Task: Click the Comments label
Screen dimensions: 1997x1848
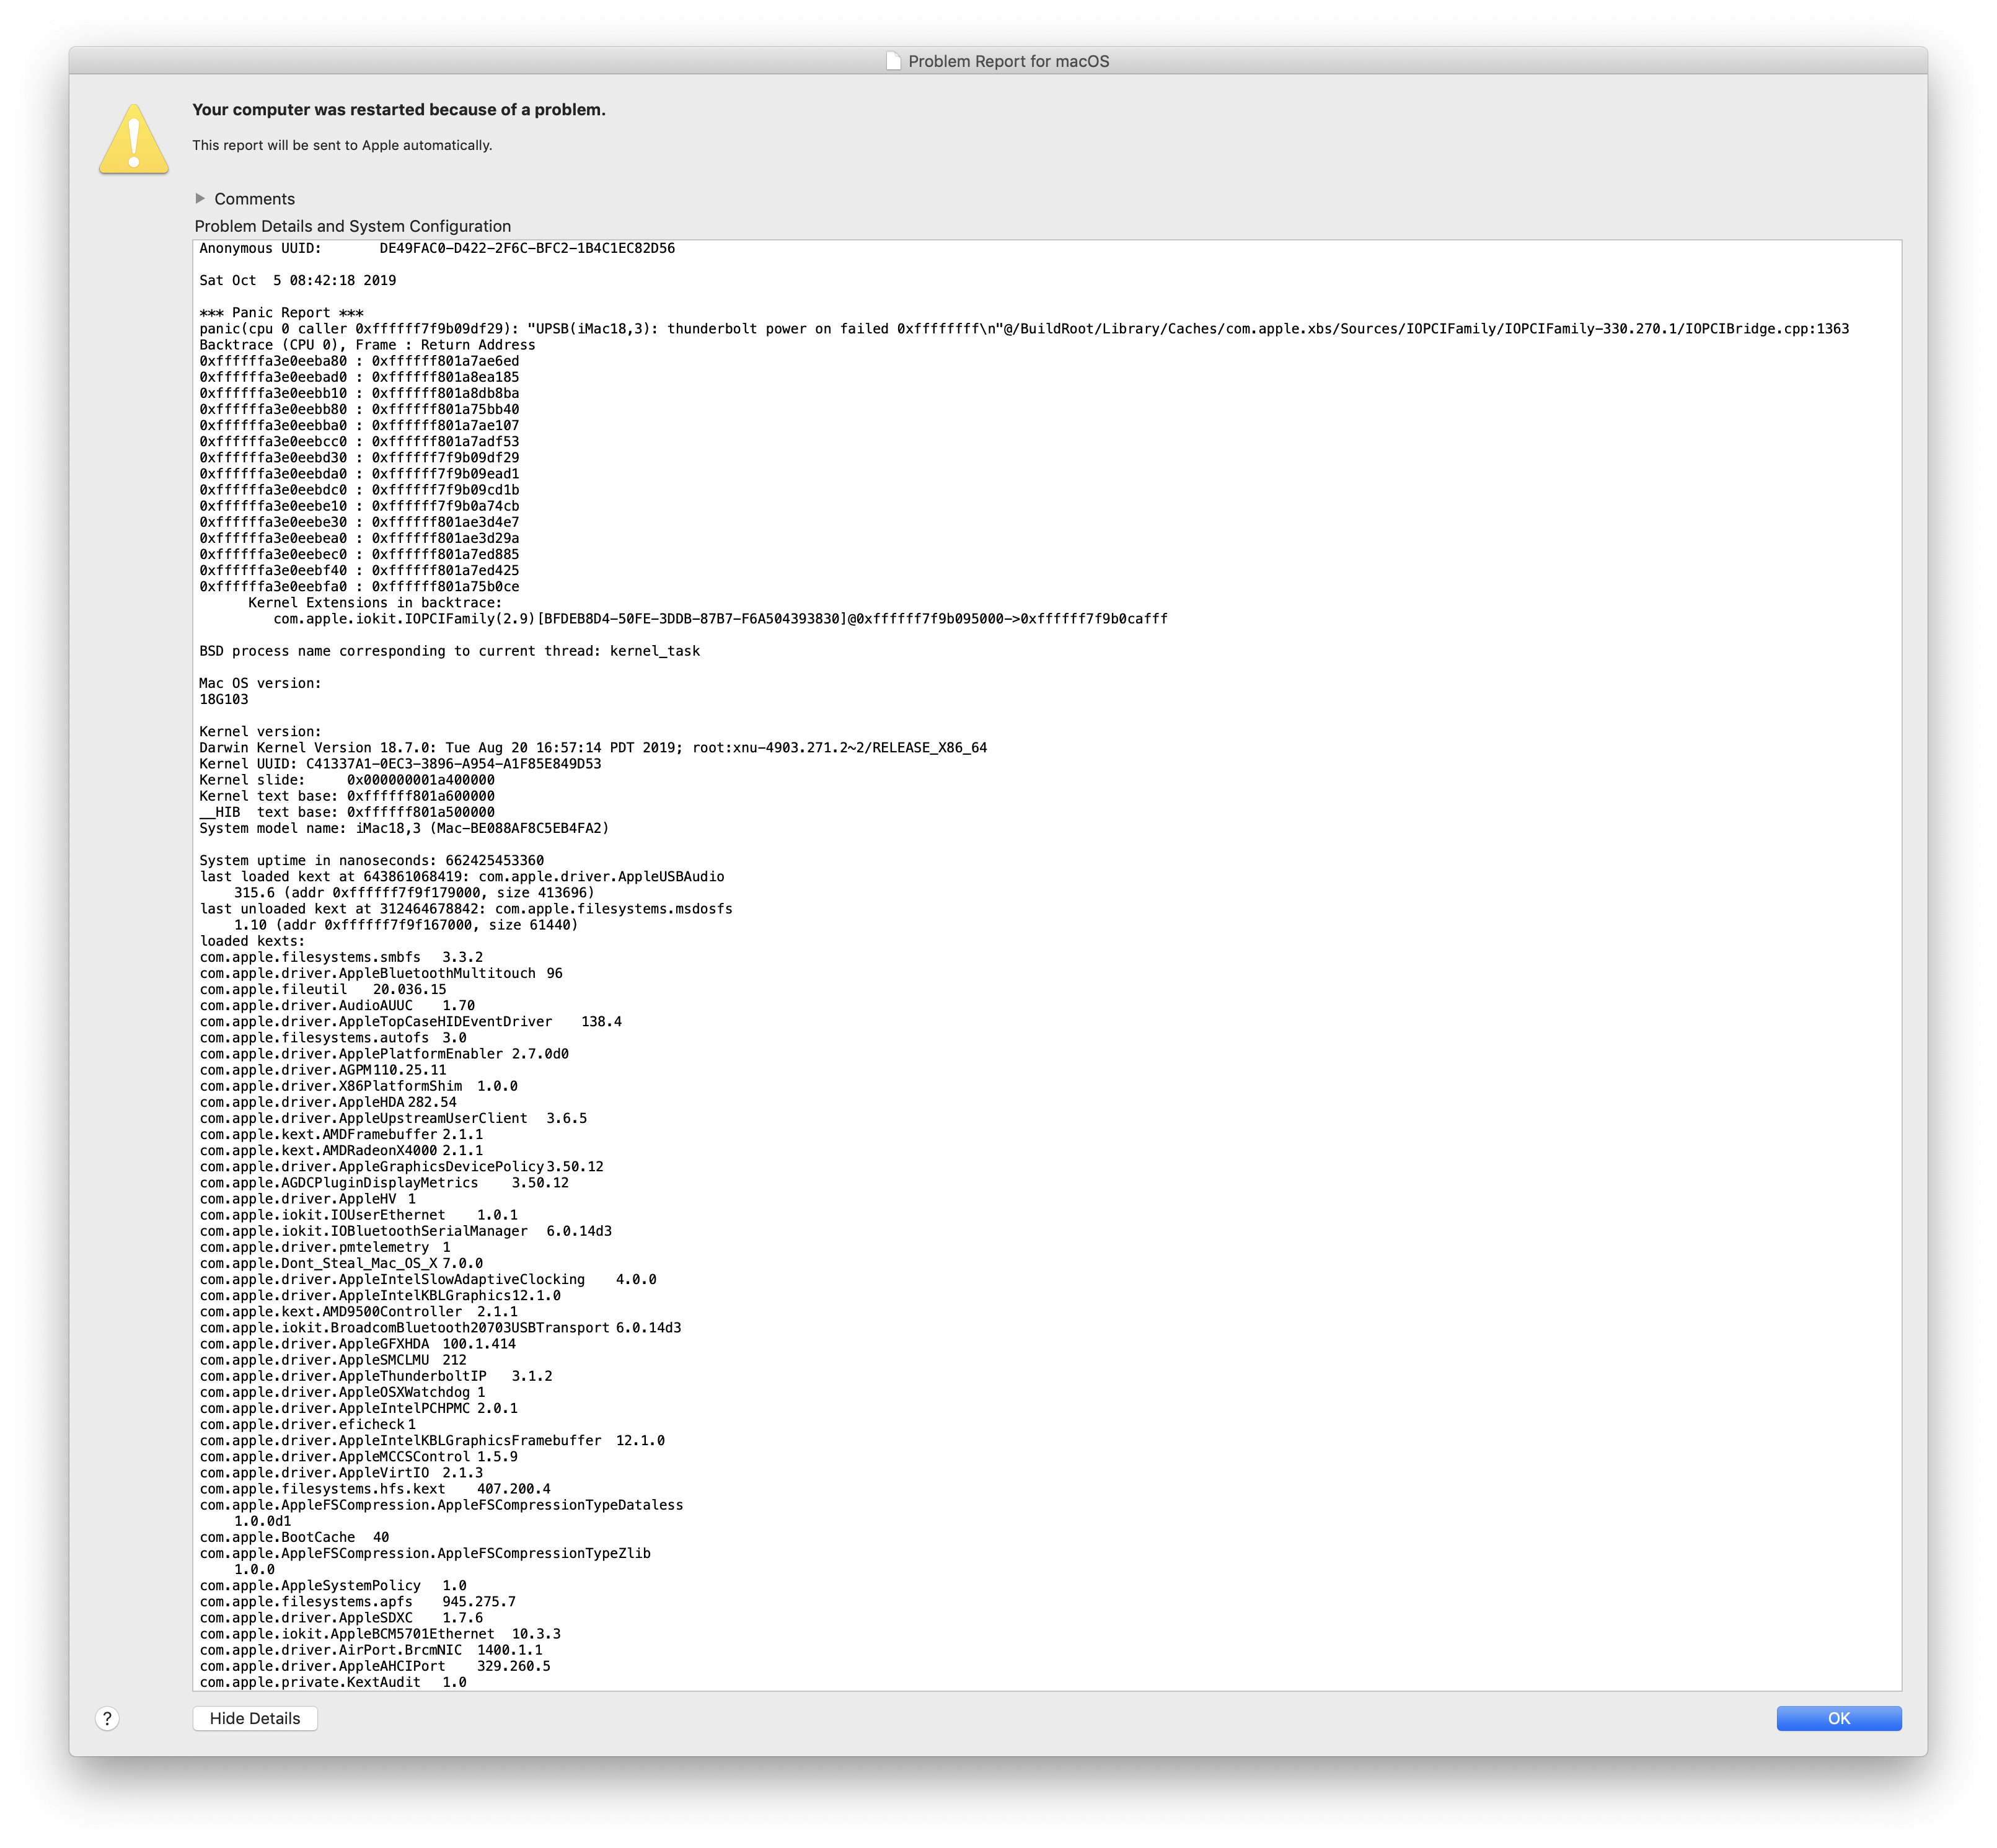Action: 254,199
